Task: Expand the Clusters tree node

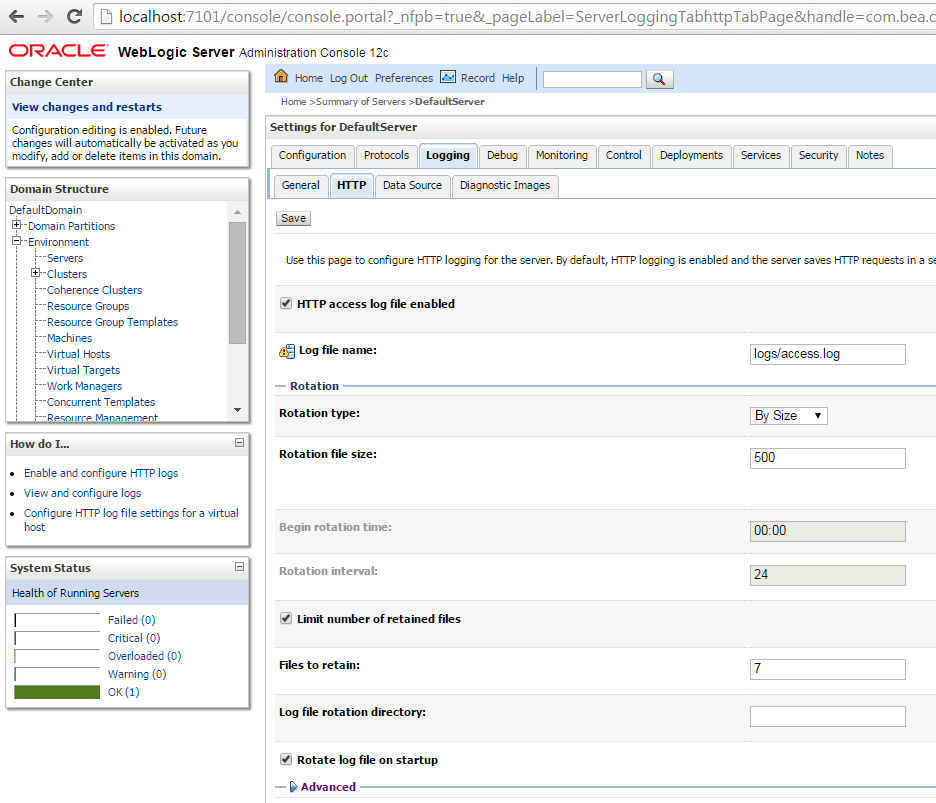Action: click(36, 273)
